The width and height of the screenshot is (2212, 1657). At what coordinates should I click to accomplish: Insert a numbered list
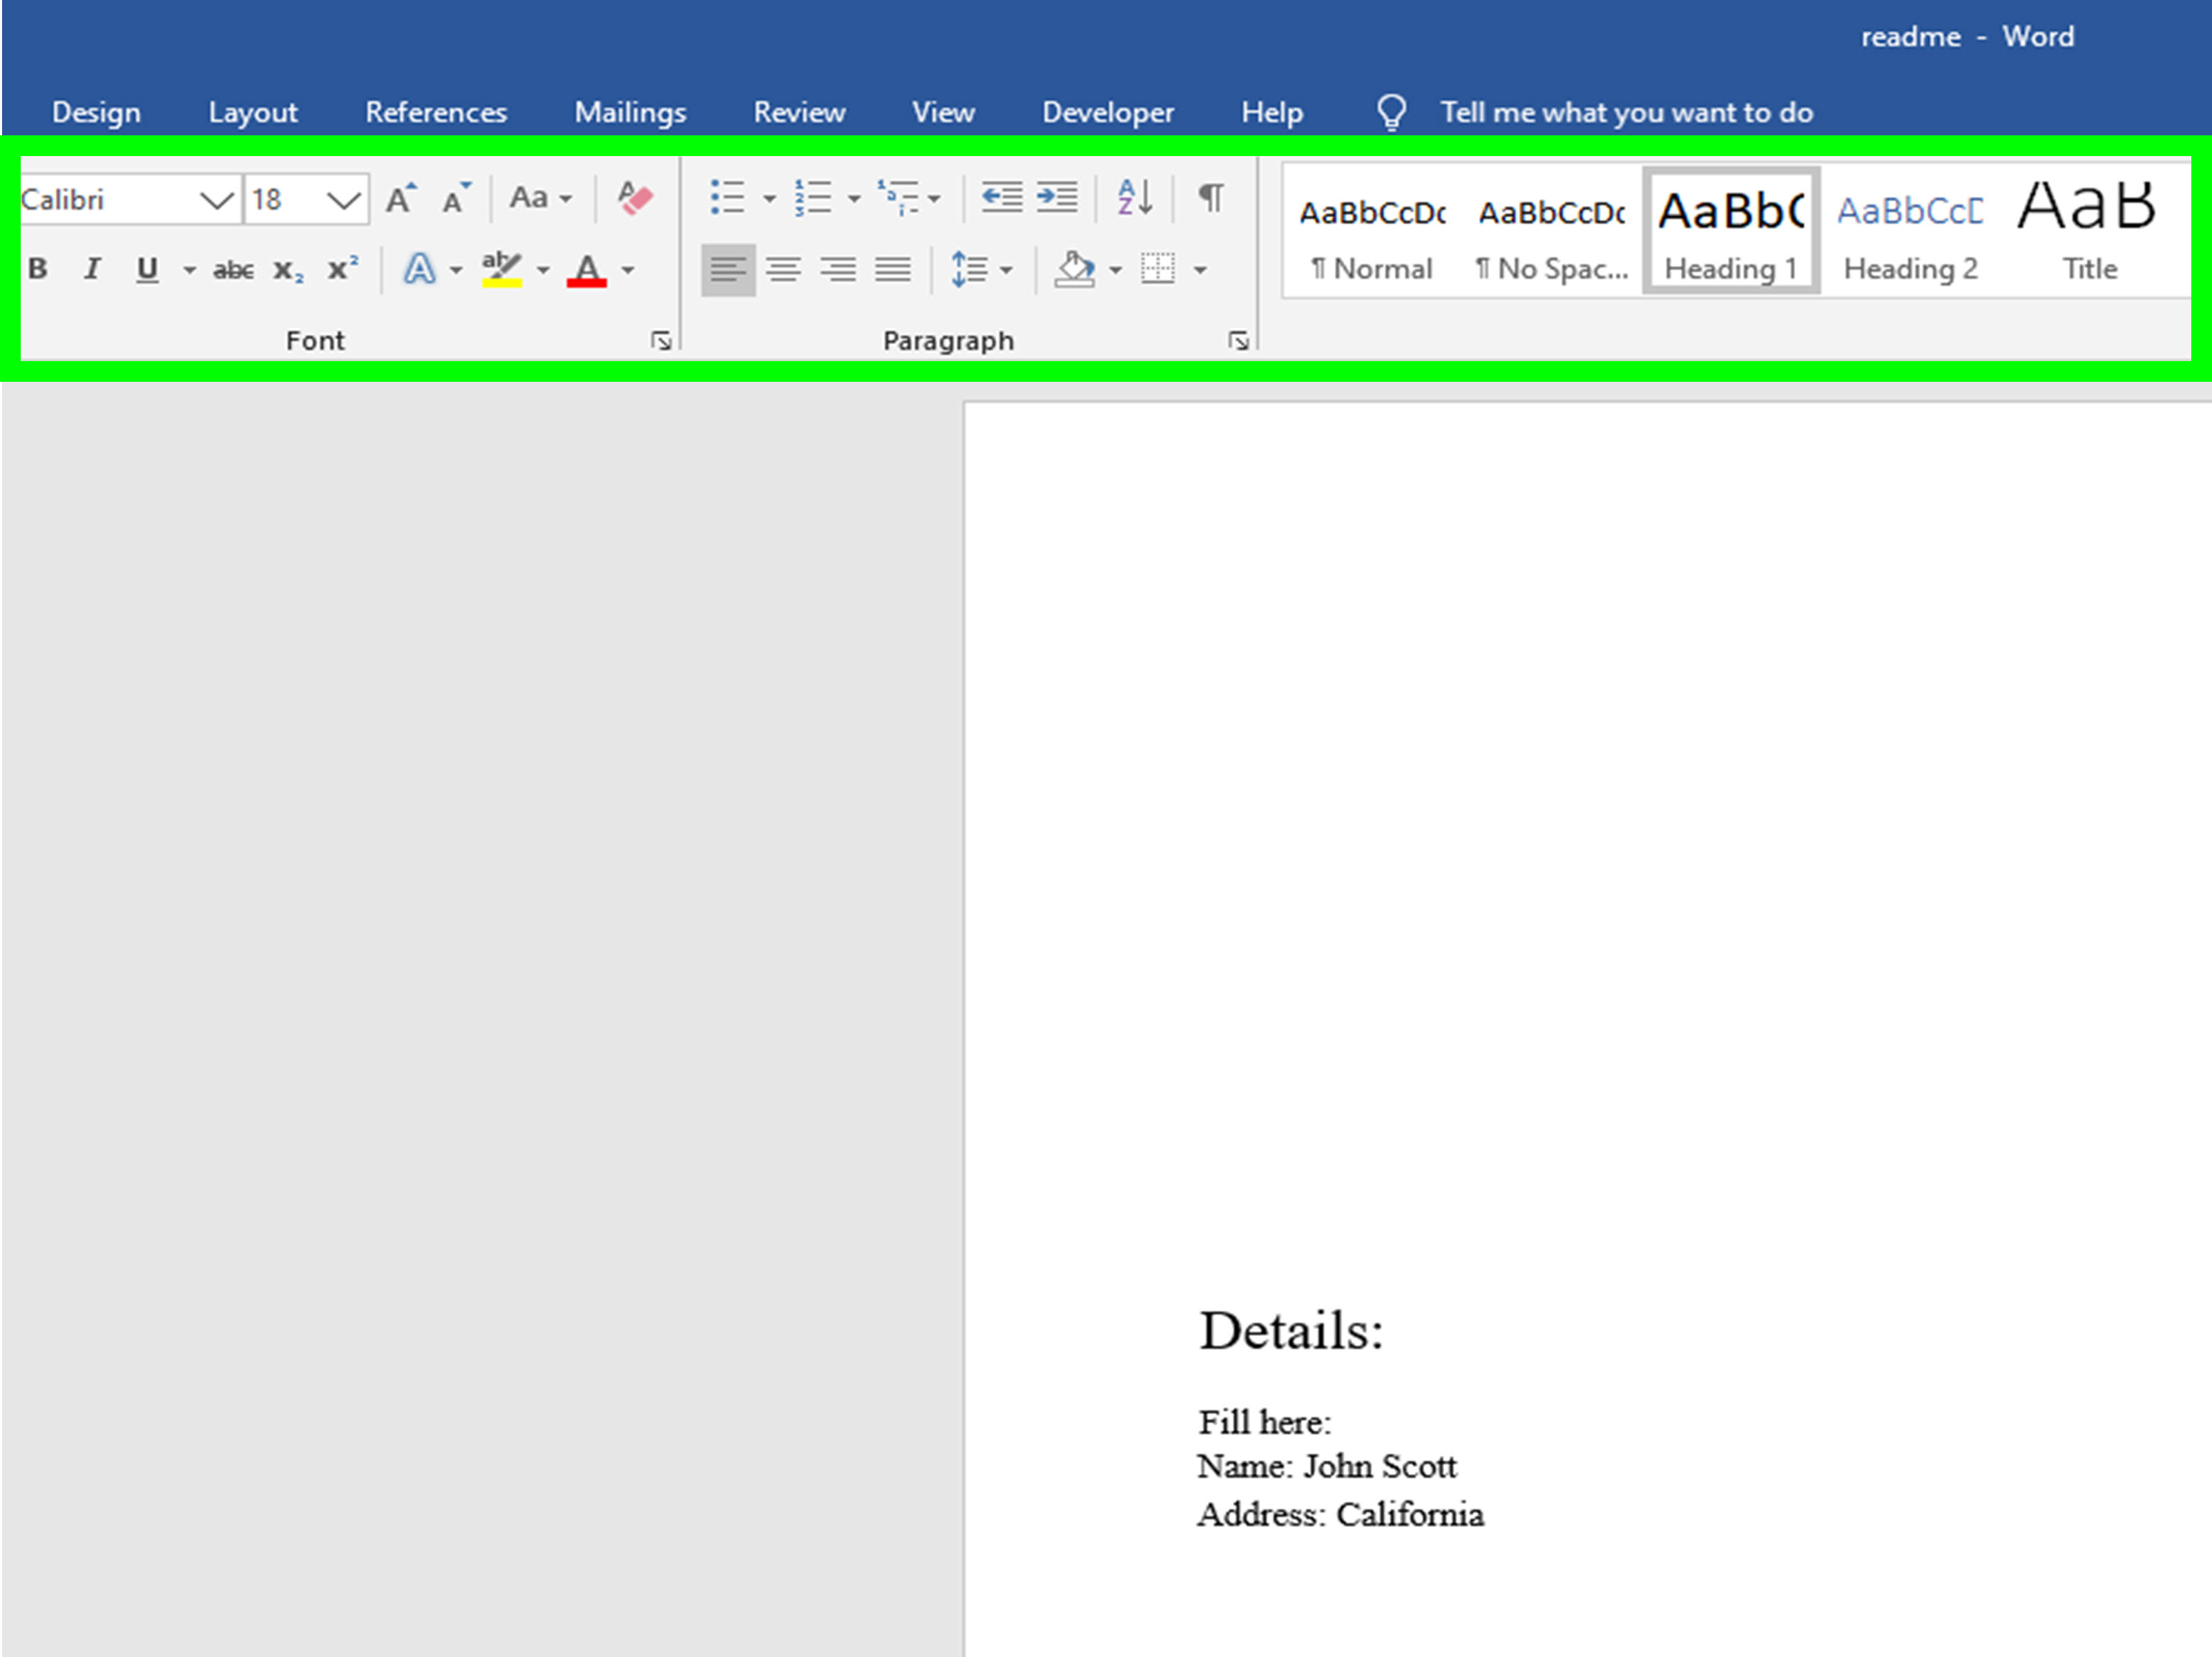tap(813, 198)
